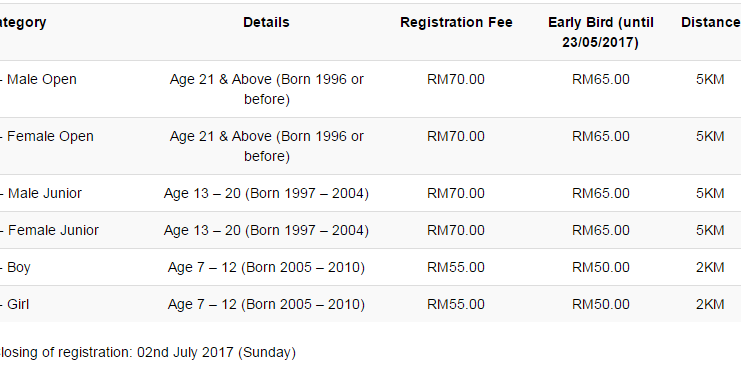Select the Female Open category cell
The image size is (741, 369).
point(47,137)
